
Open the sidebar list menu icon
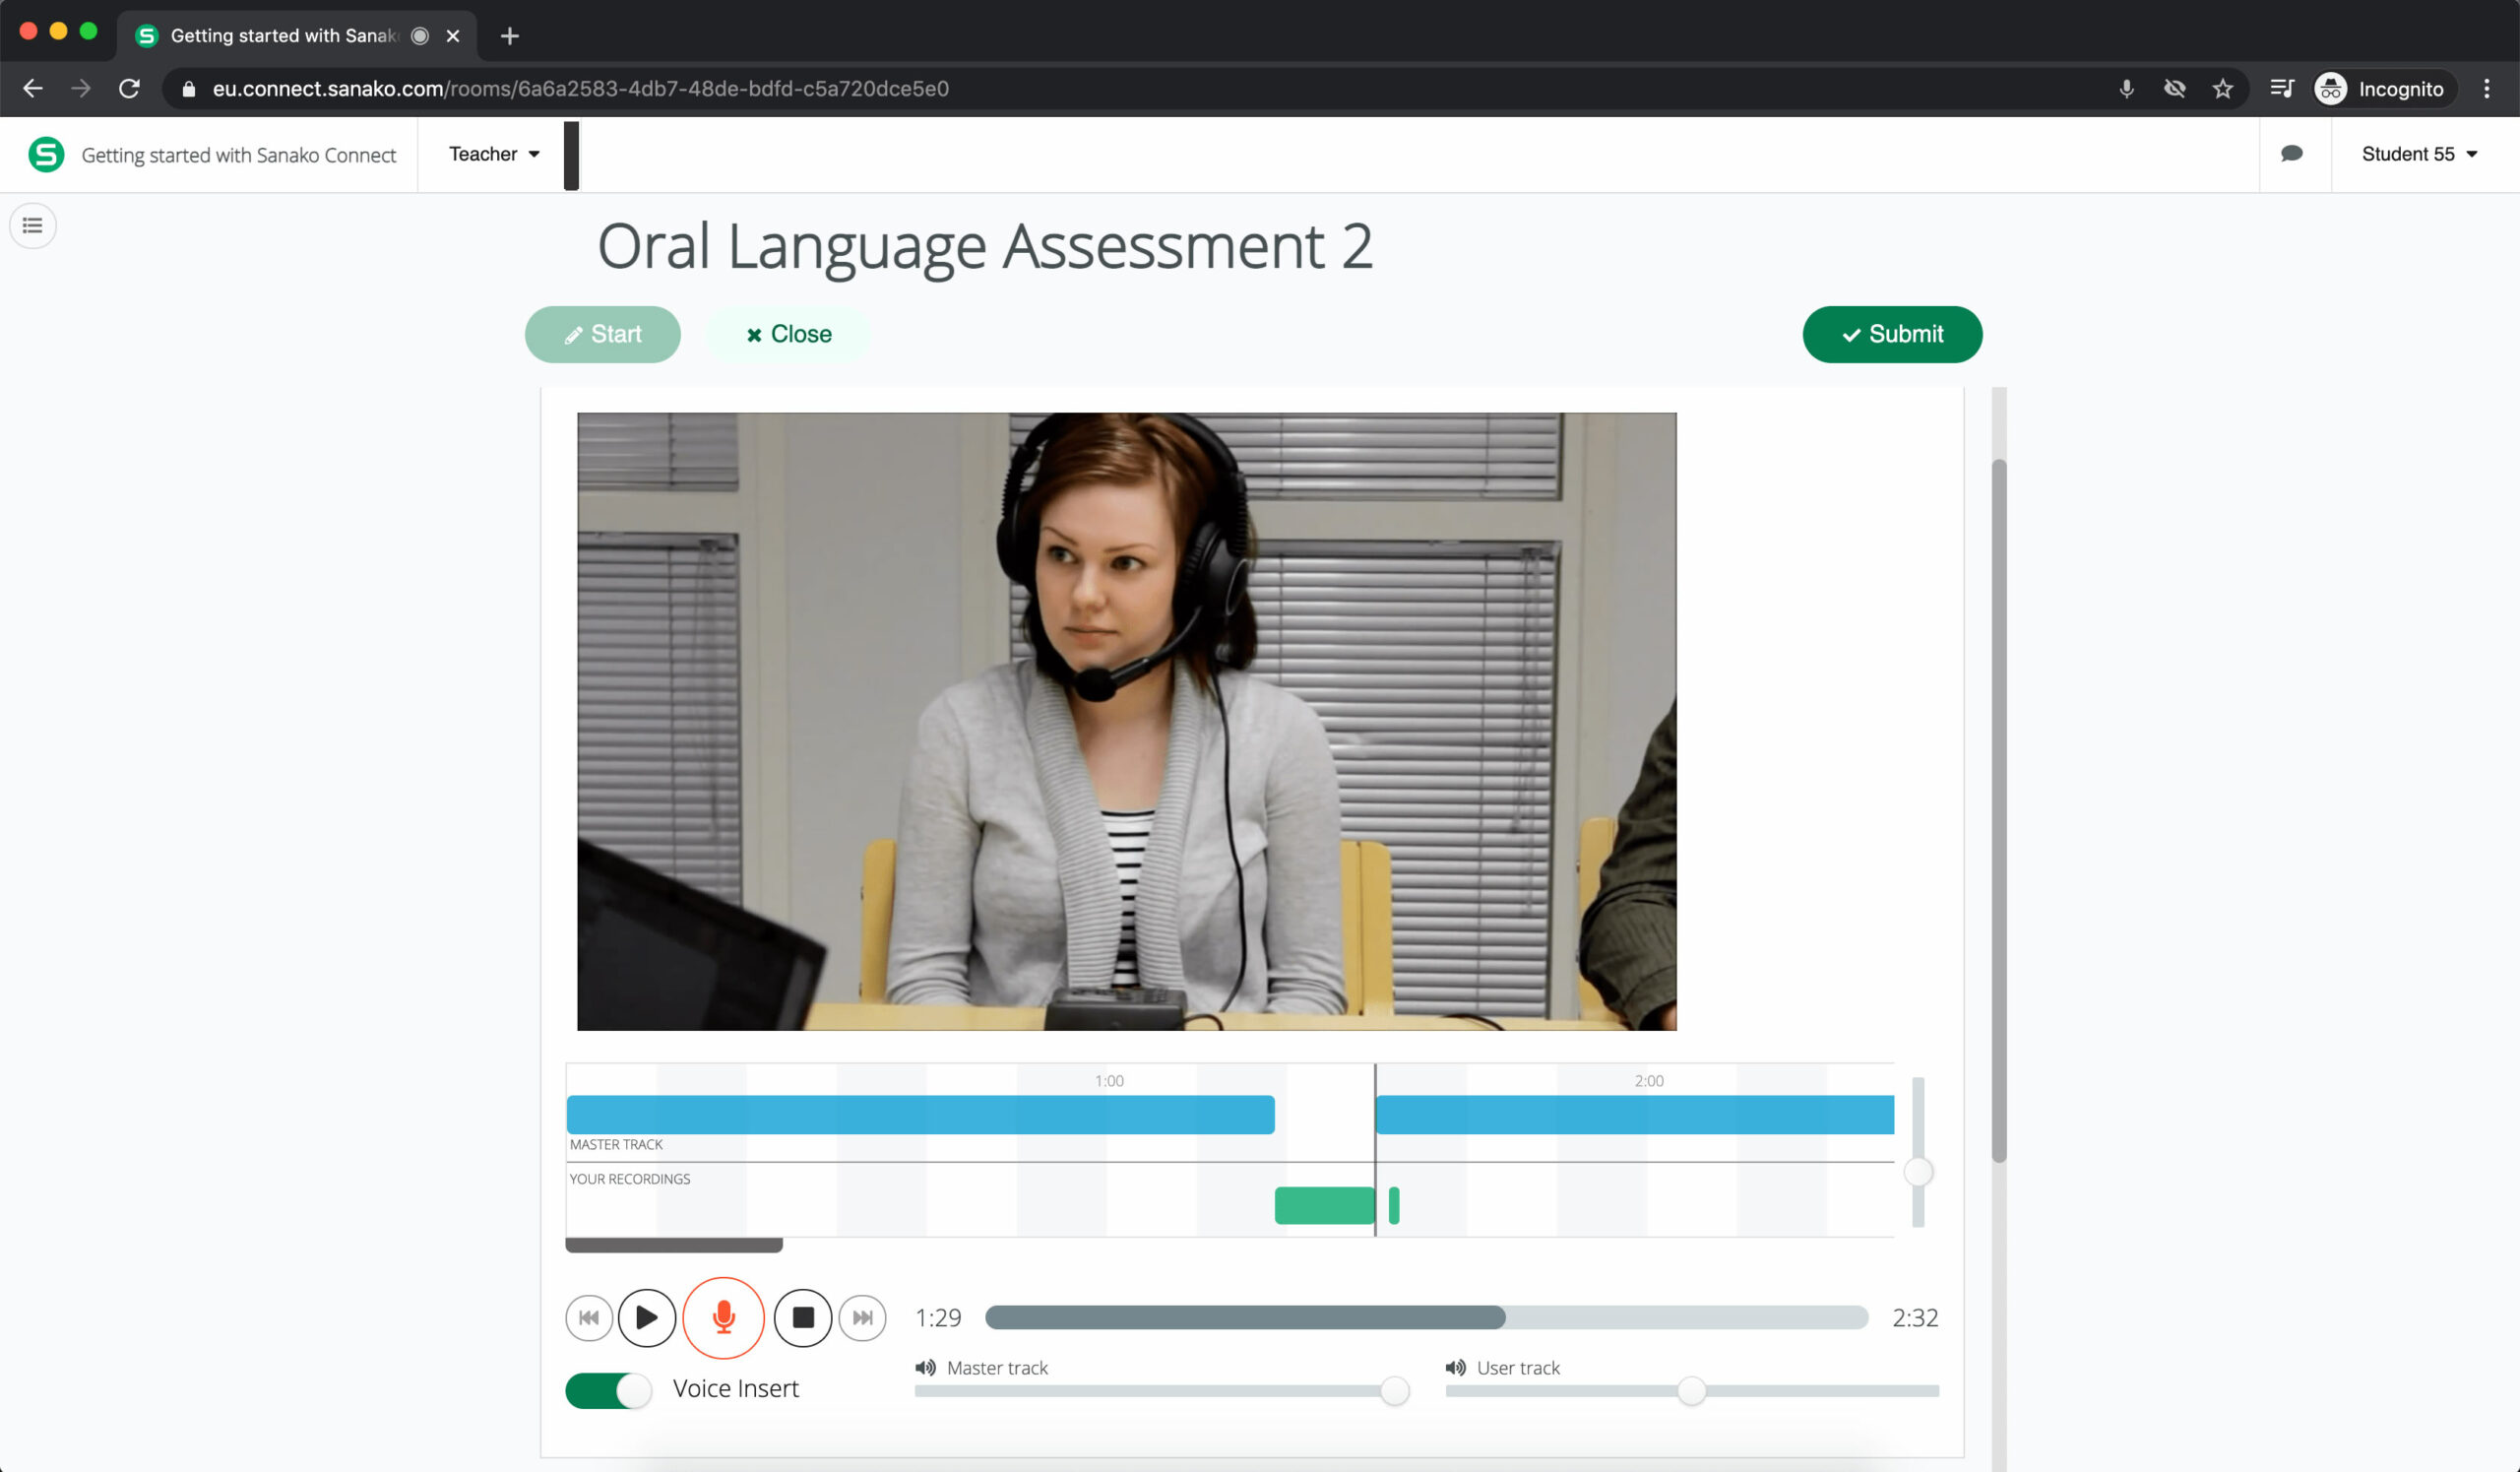click(x=33, y=225)
